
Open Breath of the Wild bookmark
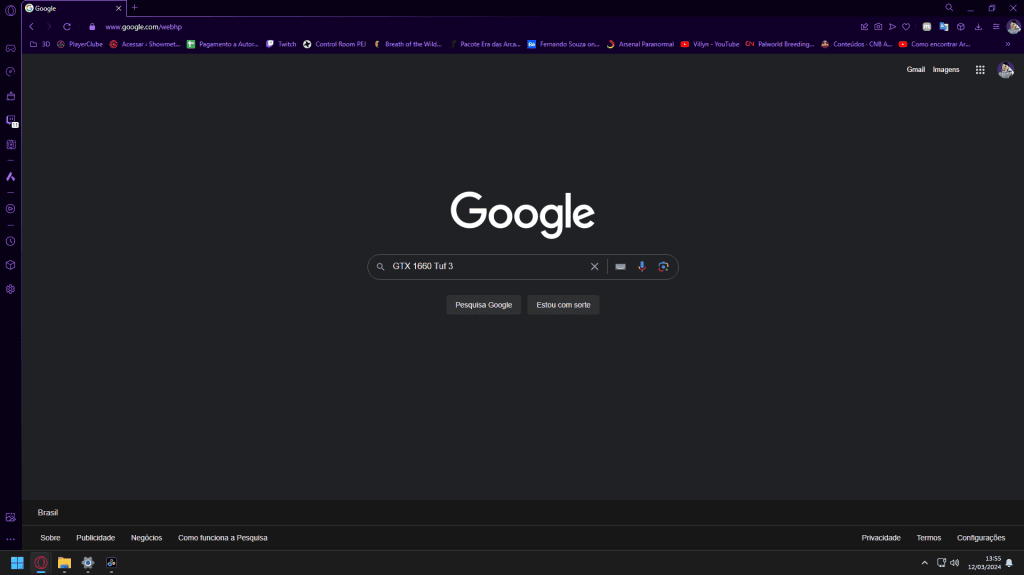click(x=408, y=44)
